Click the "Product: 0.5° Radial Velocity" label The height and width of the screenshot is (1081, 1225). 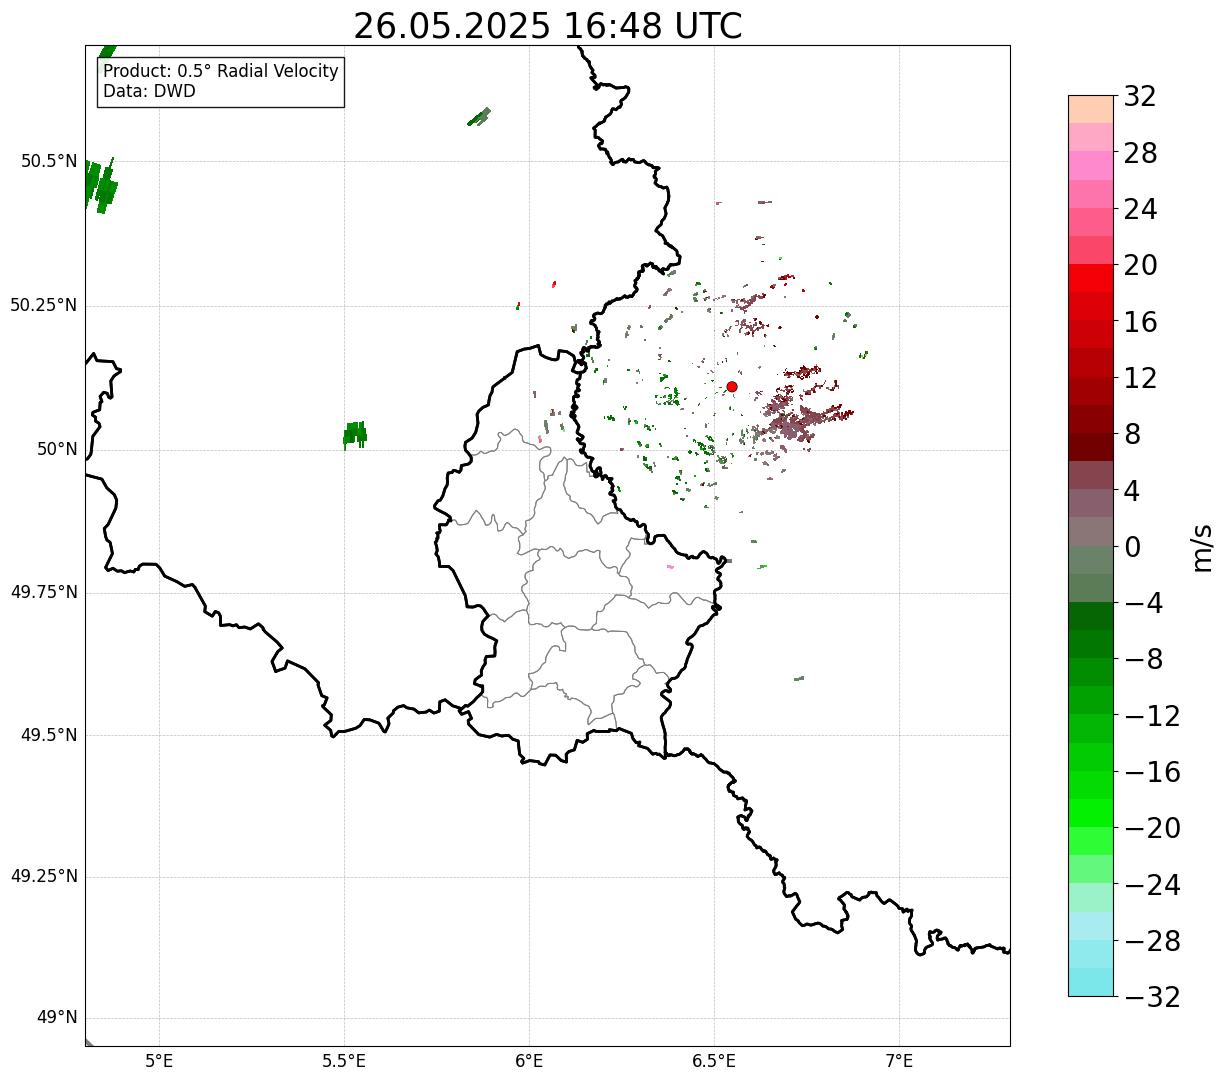221,72
